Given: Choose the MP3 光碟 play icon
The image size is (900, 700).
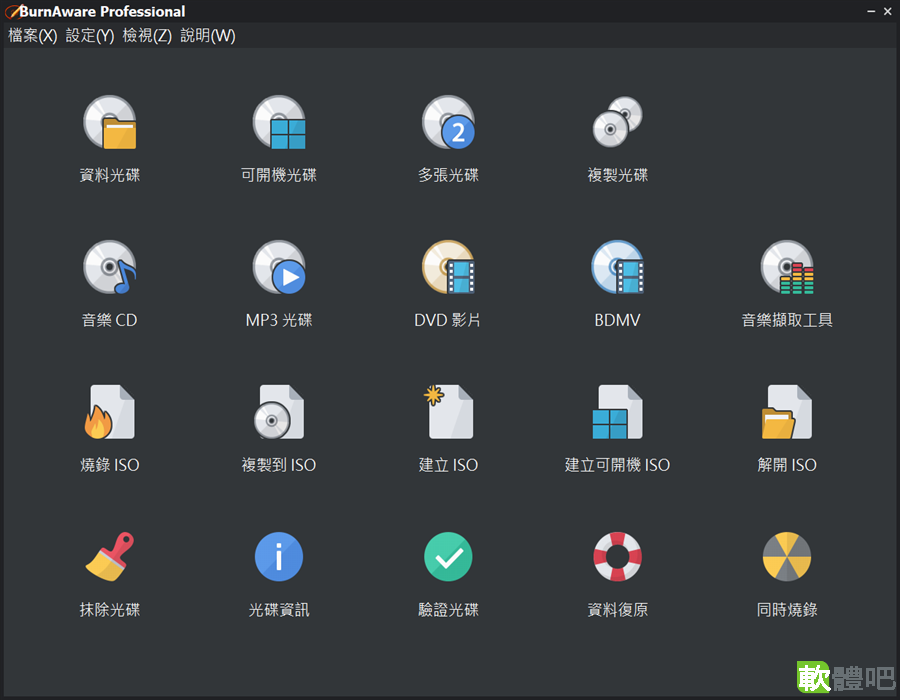Looking at the screenshot, I should pyautogui.click(x=279, y=267).
